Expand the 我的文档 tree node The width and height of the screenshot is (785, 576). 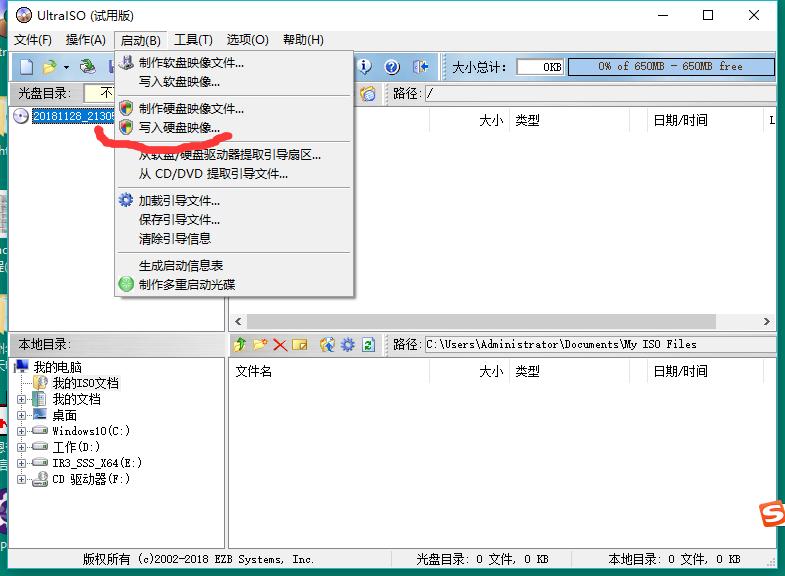point(22,399)
